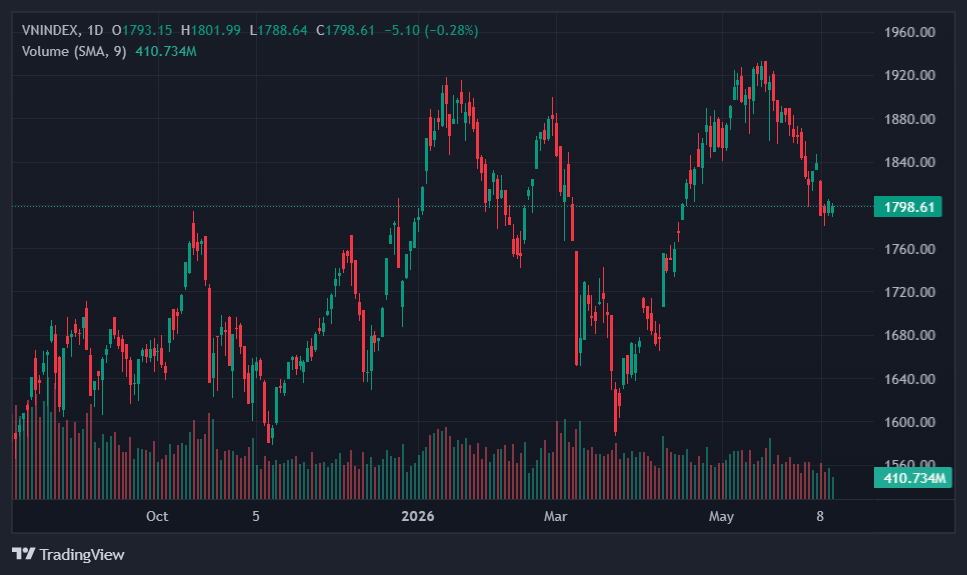Click the volume SMA value 410.734M in the legend
The width and height of the screenshot is (967, 575).
pyautogui.click(x=166, y=51)
